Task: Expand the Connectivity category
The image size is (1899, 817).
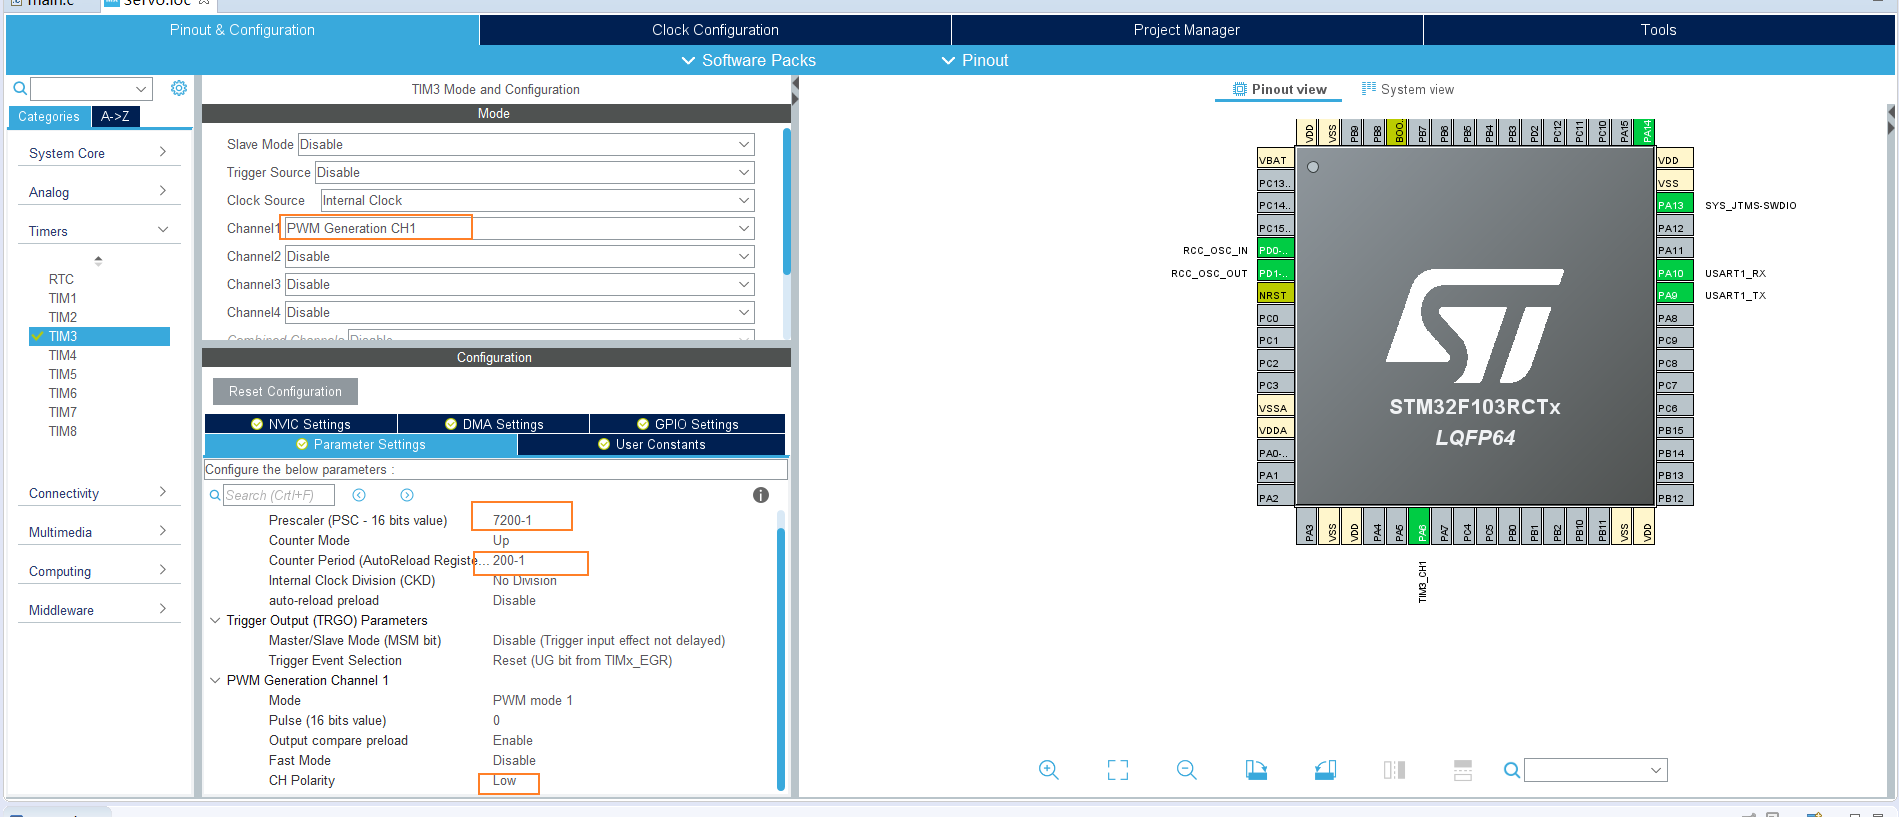Action: 98,493
